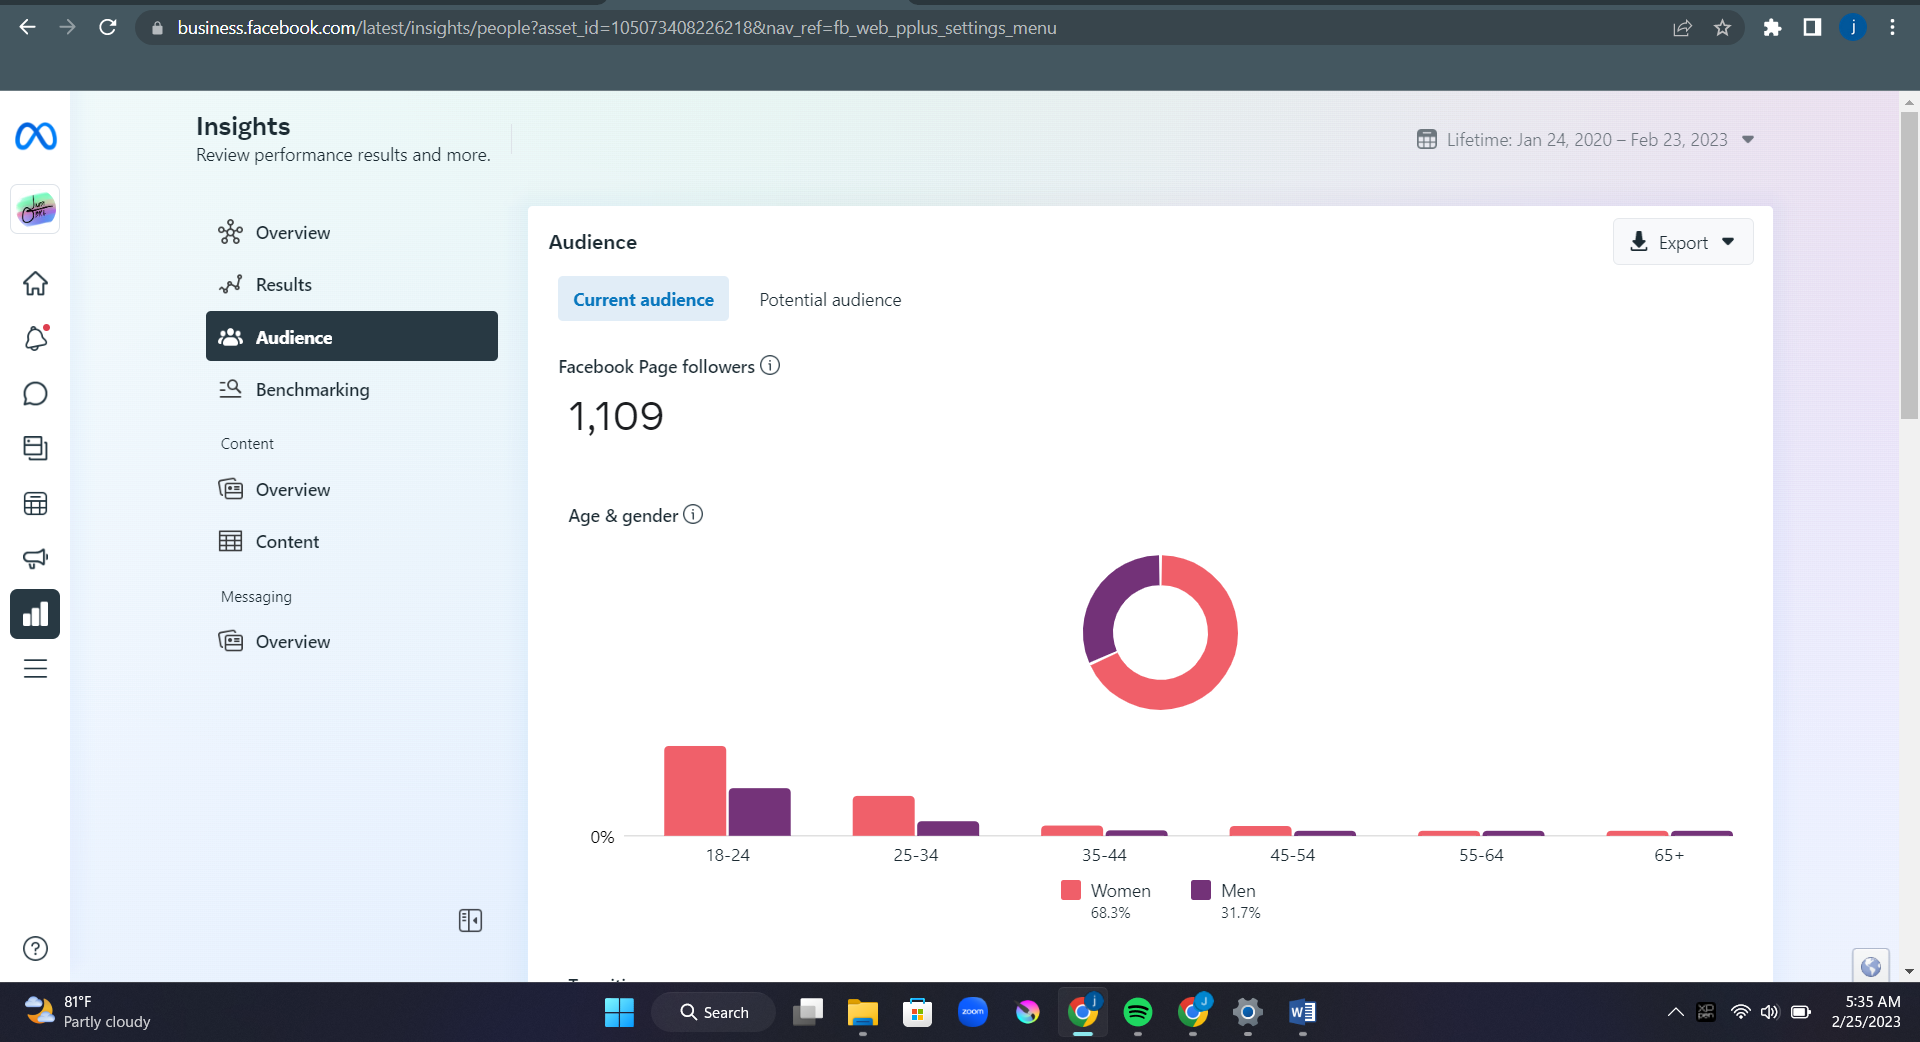Open Planner grid icon

point(35,504)
